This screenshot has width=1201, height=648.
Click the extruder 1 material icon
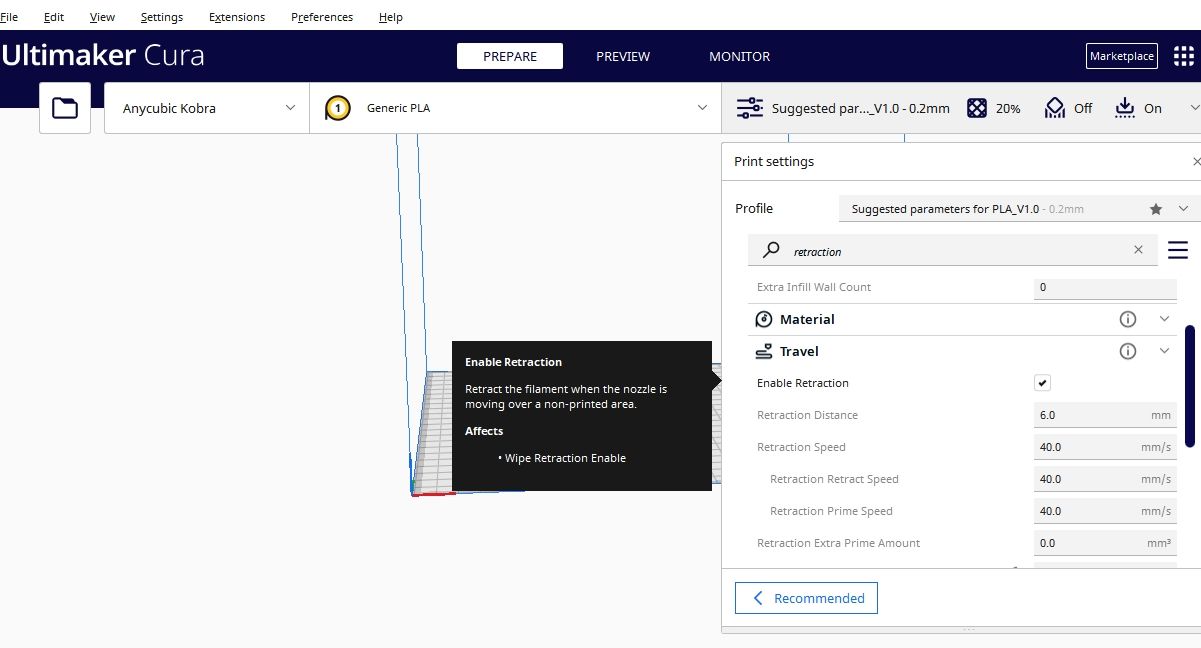tap(338, 108)
